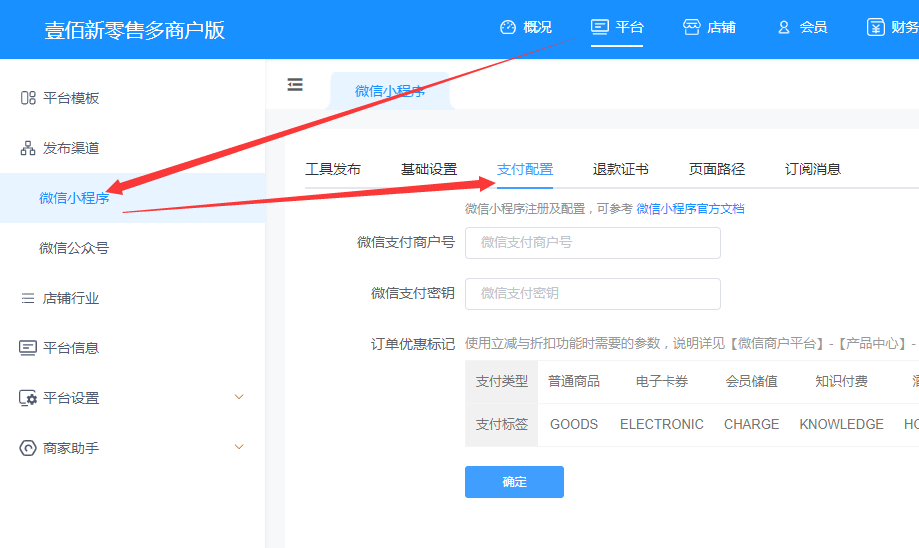Screen dimensions: 919x548
Task: Click the 支付类型 header cell
Action: tap(502, 382)
